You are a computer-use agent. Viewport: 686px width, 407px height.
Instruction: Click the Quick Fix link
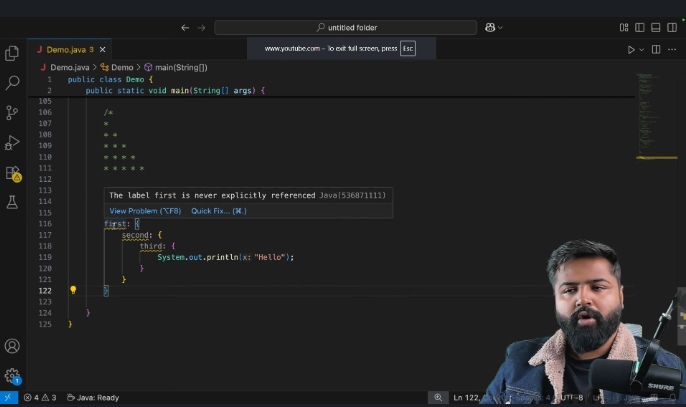click(219, 211)
